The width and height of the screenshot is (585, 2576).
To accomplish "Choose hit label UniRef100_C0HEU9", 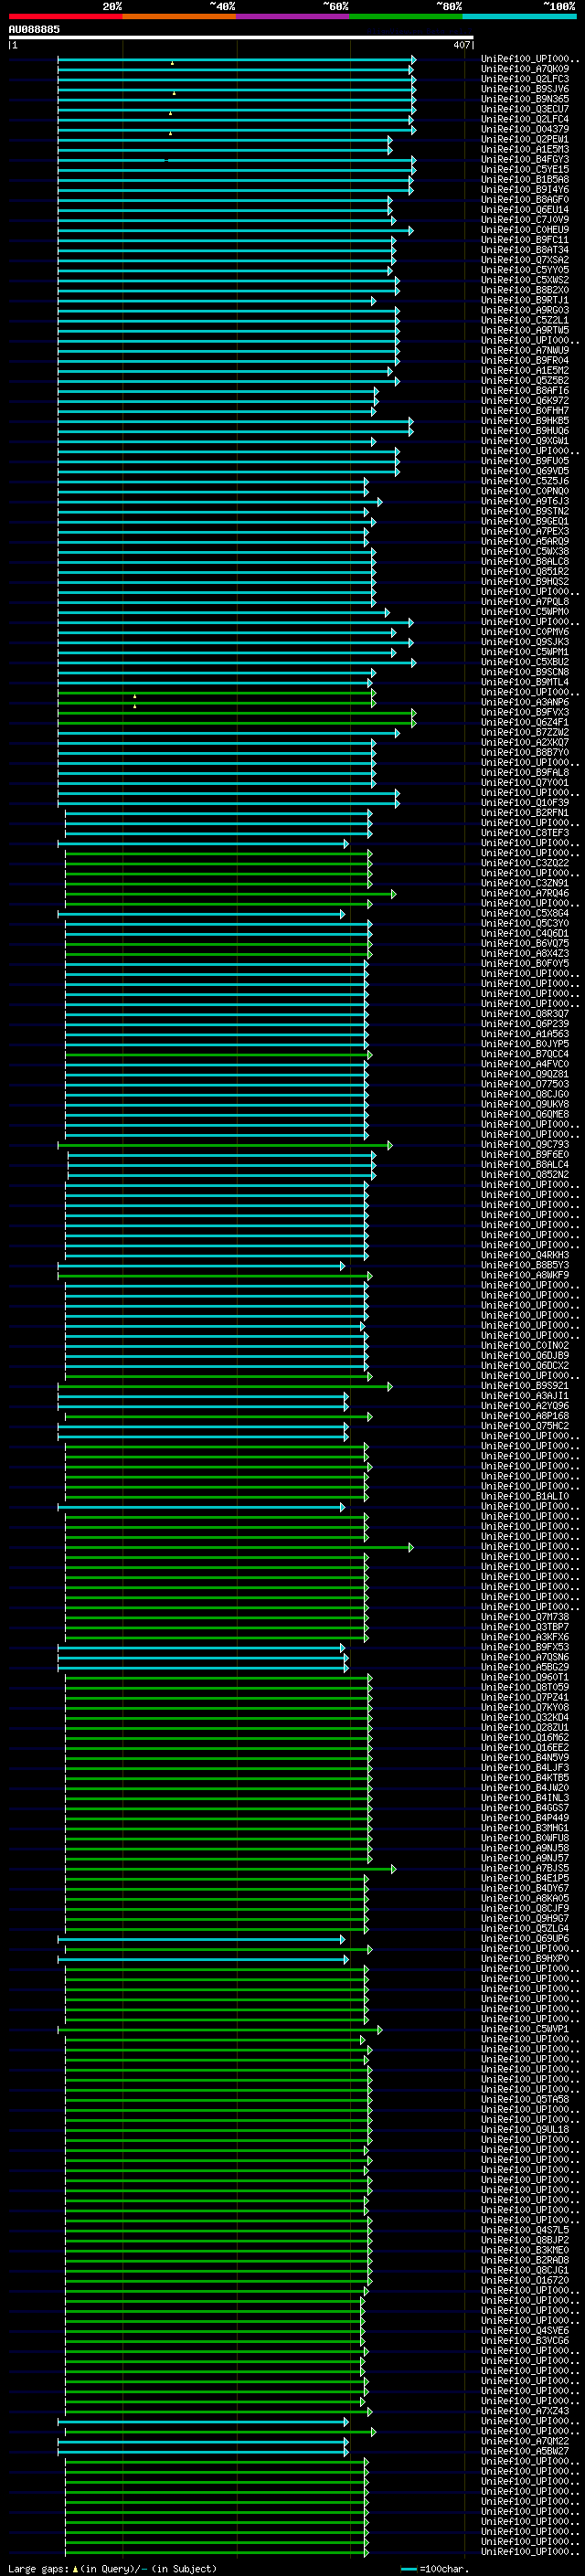I will coord(525,230).
